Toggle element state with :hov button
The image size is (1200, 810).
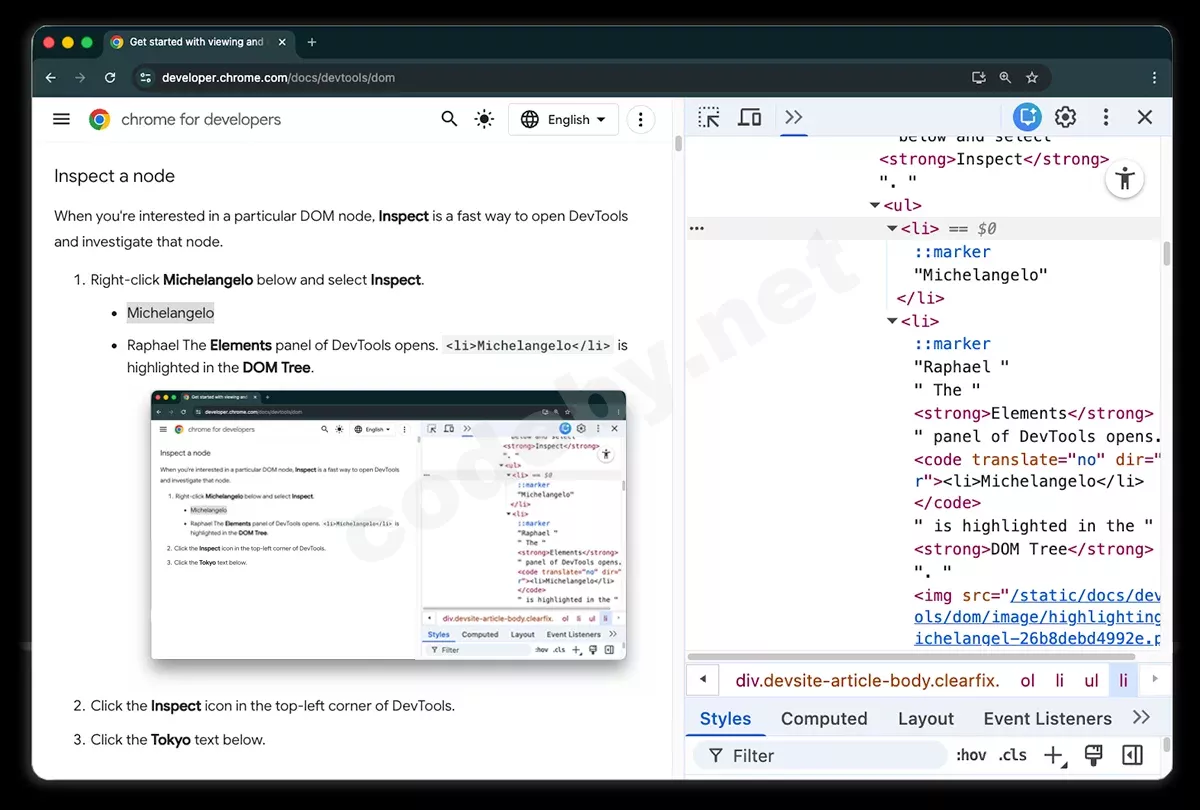click(970, 755)
